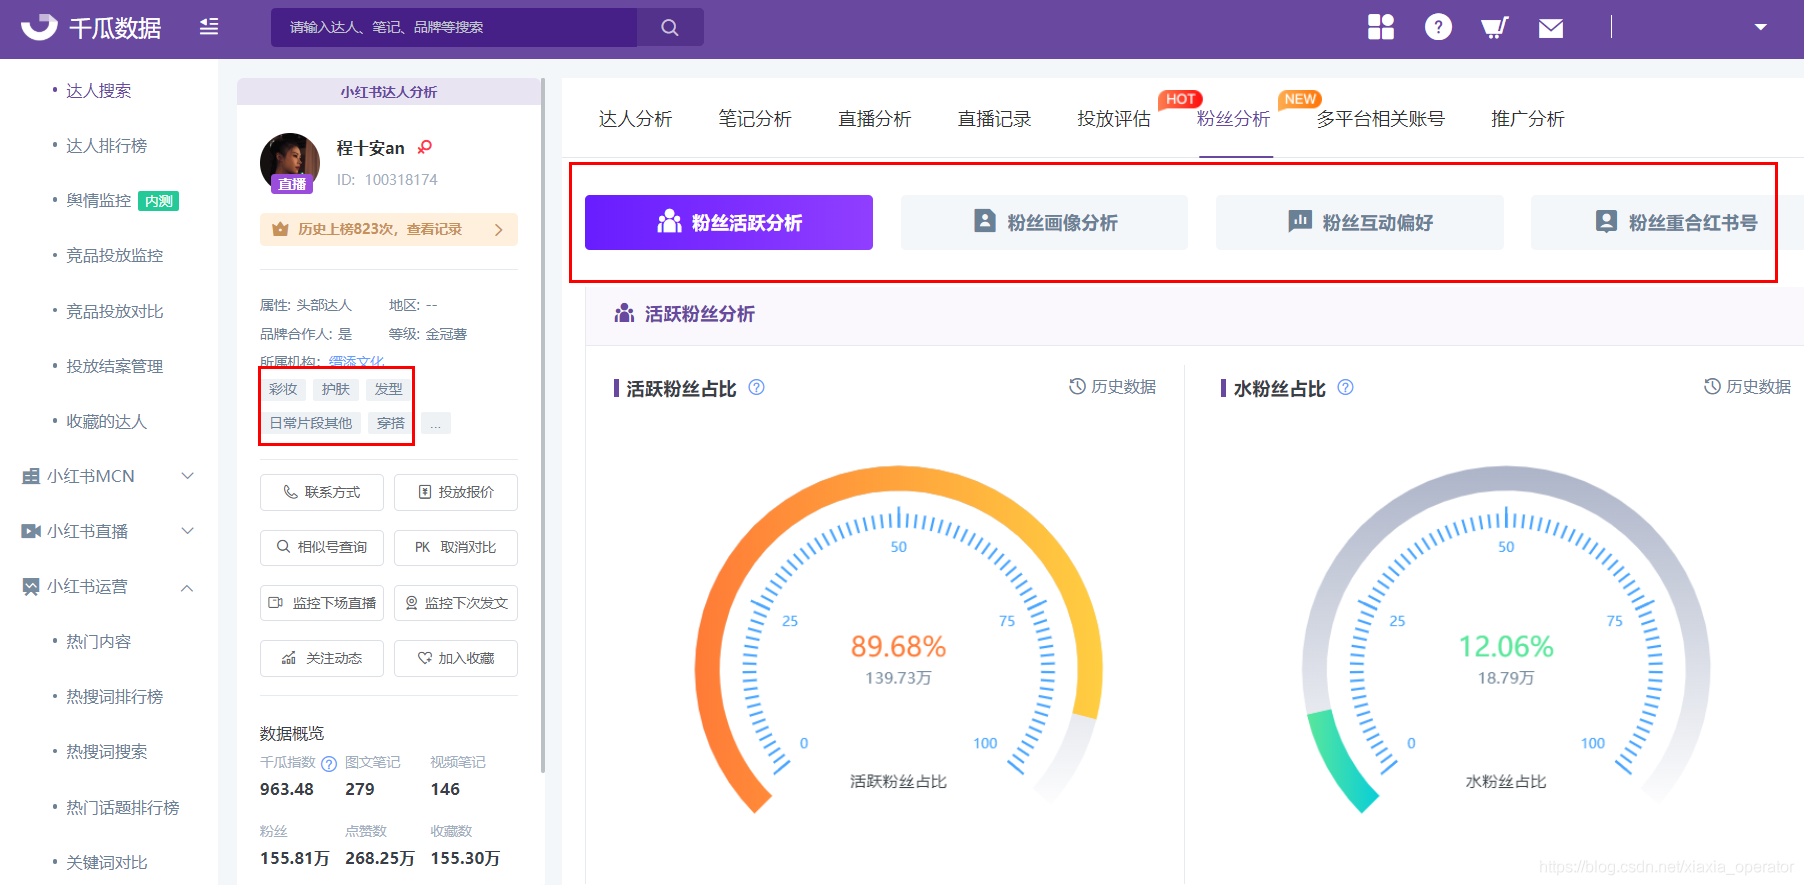Switch to the 直播分析 tab
1804x885 pixels.
click(x=875, y=119)
